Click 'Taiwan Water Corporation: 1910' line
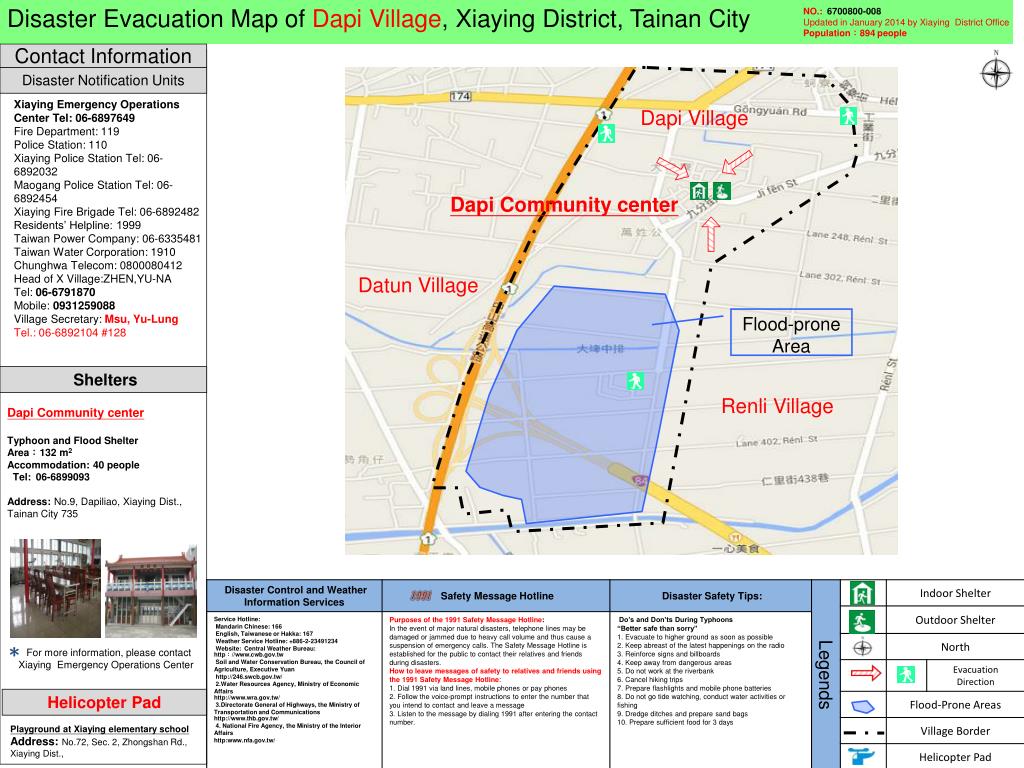The image size is (1024, 768). point(95,252)
